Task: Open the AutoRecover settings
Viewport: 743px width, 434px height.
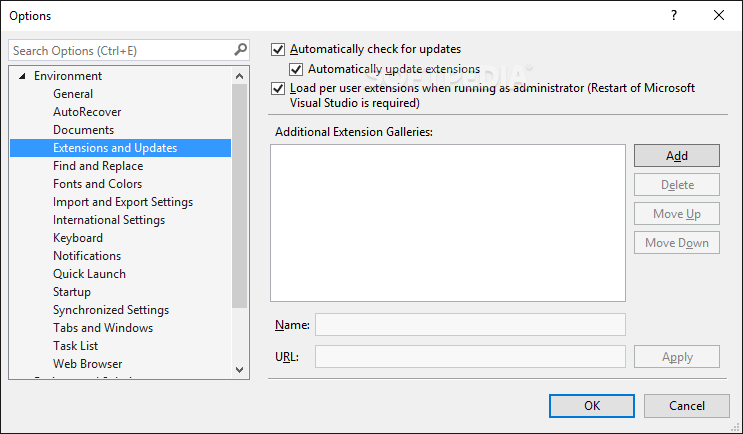Action: pyautogui.click(x=87, y=112)
